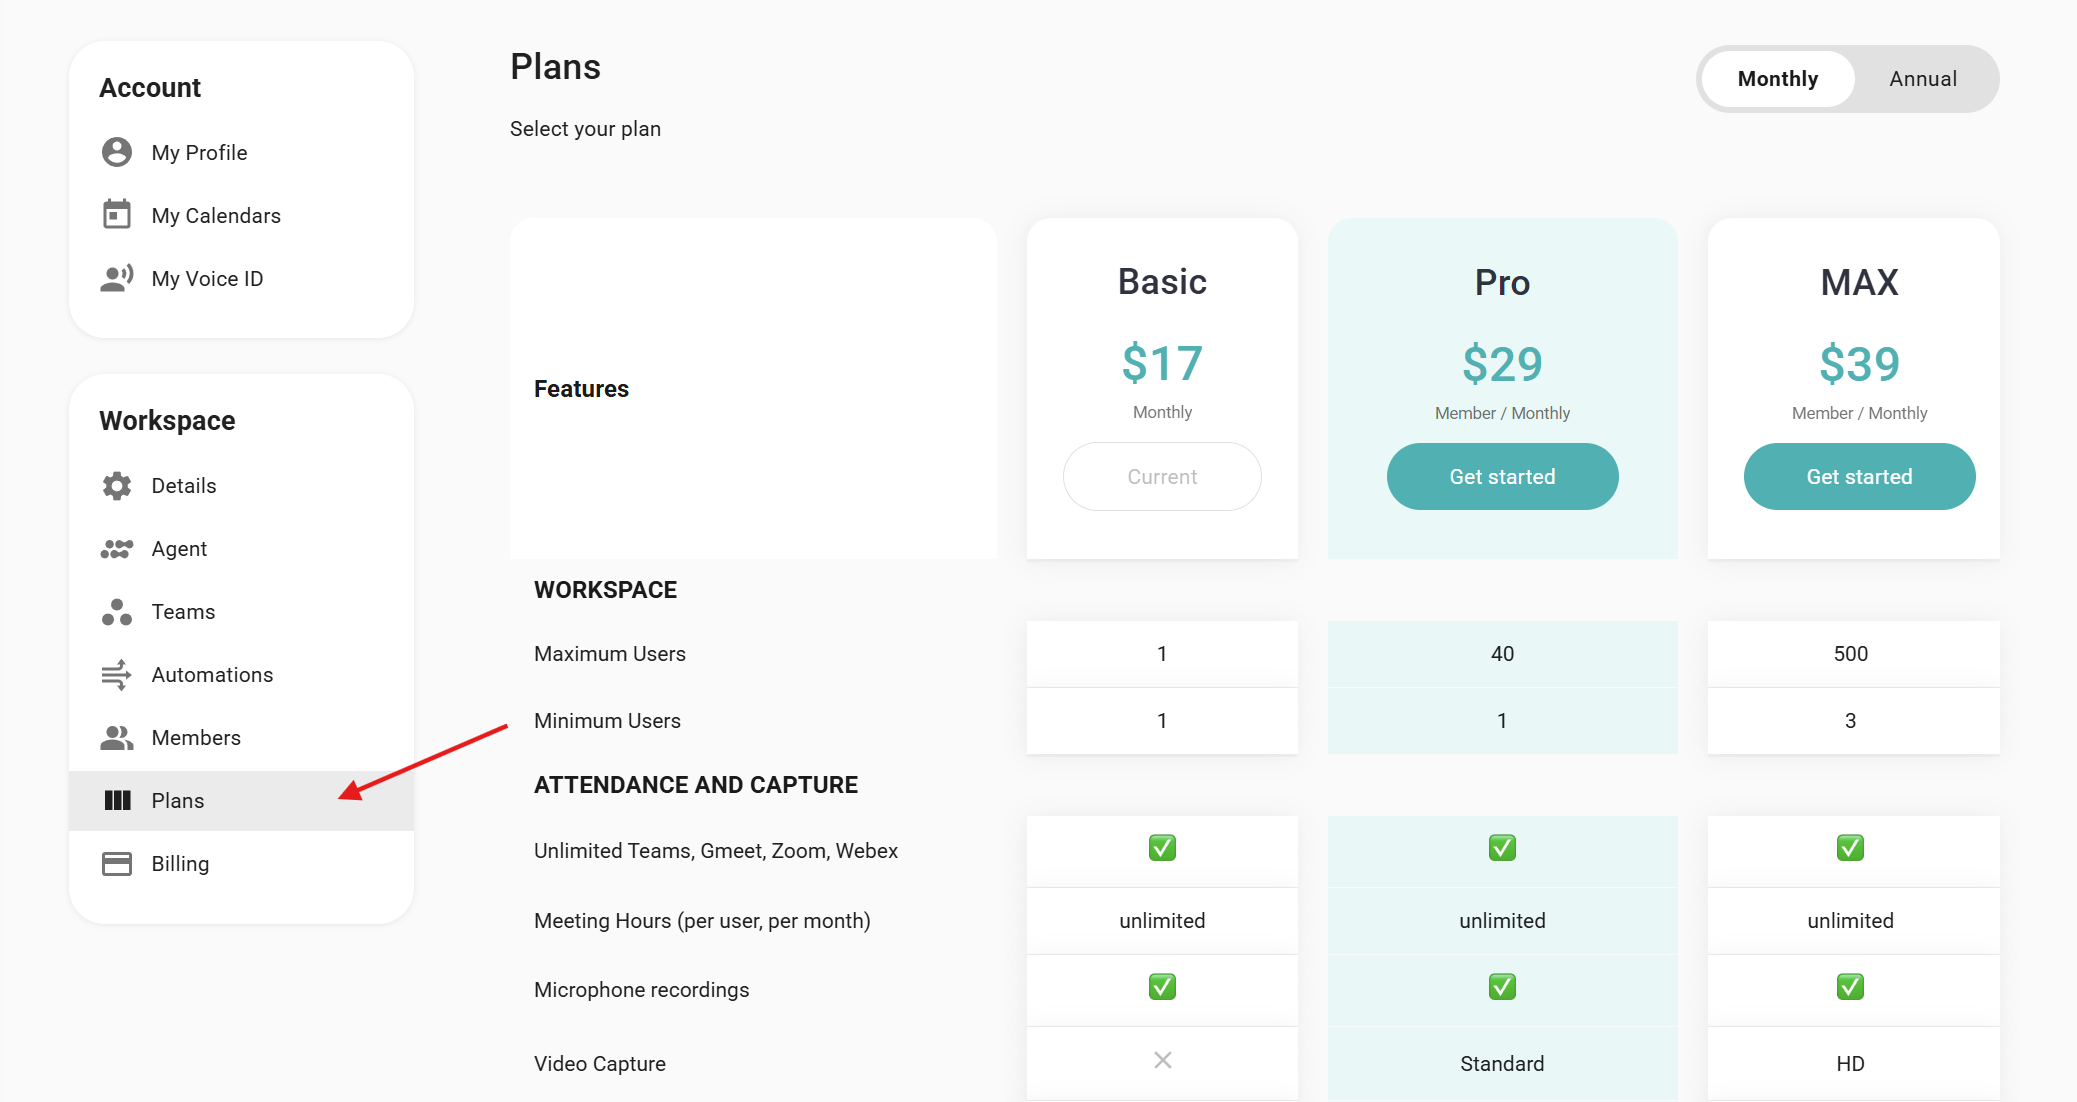The height and width of the screenshot is (1102, 2077).
Task: Click the Pro plan $29 price
Action: [x=1502, y=364]
